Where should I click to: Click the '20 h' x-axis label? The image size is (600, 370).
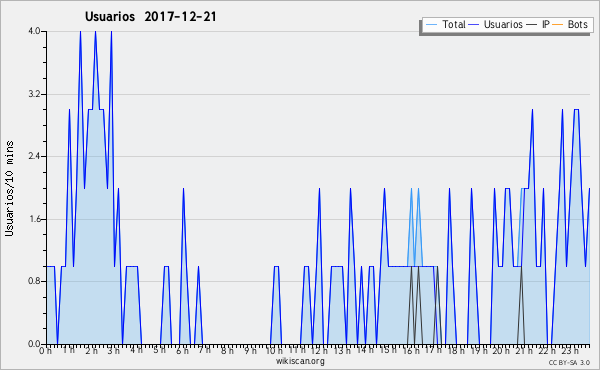501,350
